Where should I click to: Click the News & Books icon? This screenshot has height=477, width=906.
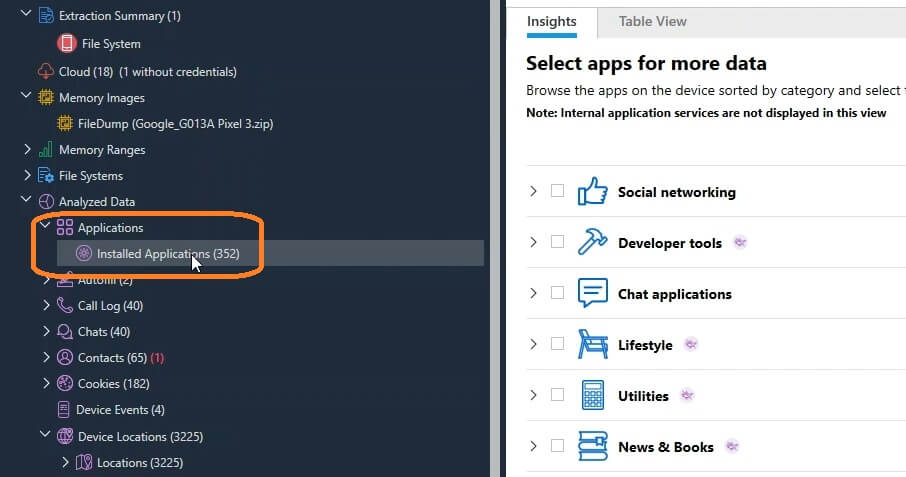[x=593, y=447]
